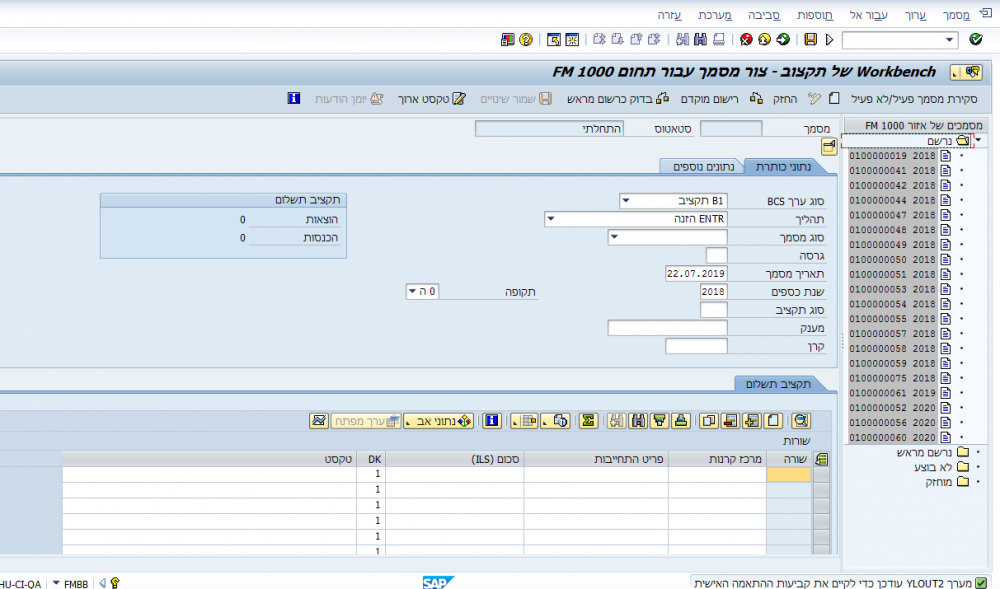Click the blue info icon in the application toolbar
The image size is (1000, 589).
tap(293, 98)
